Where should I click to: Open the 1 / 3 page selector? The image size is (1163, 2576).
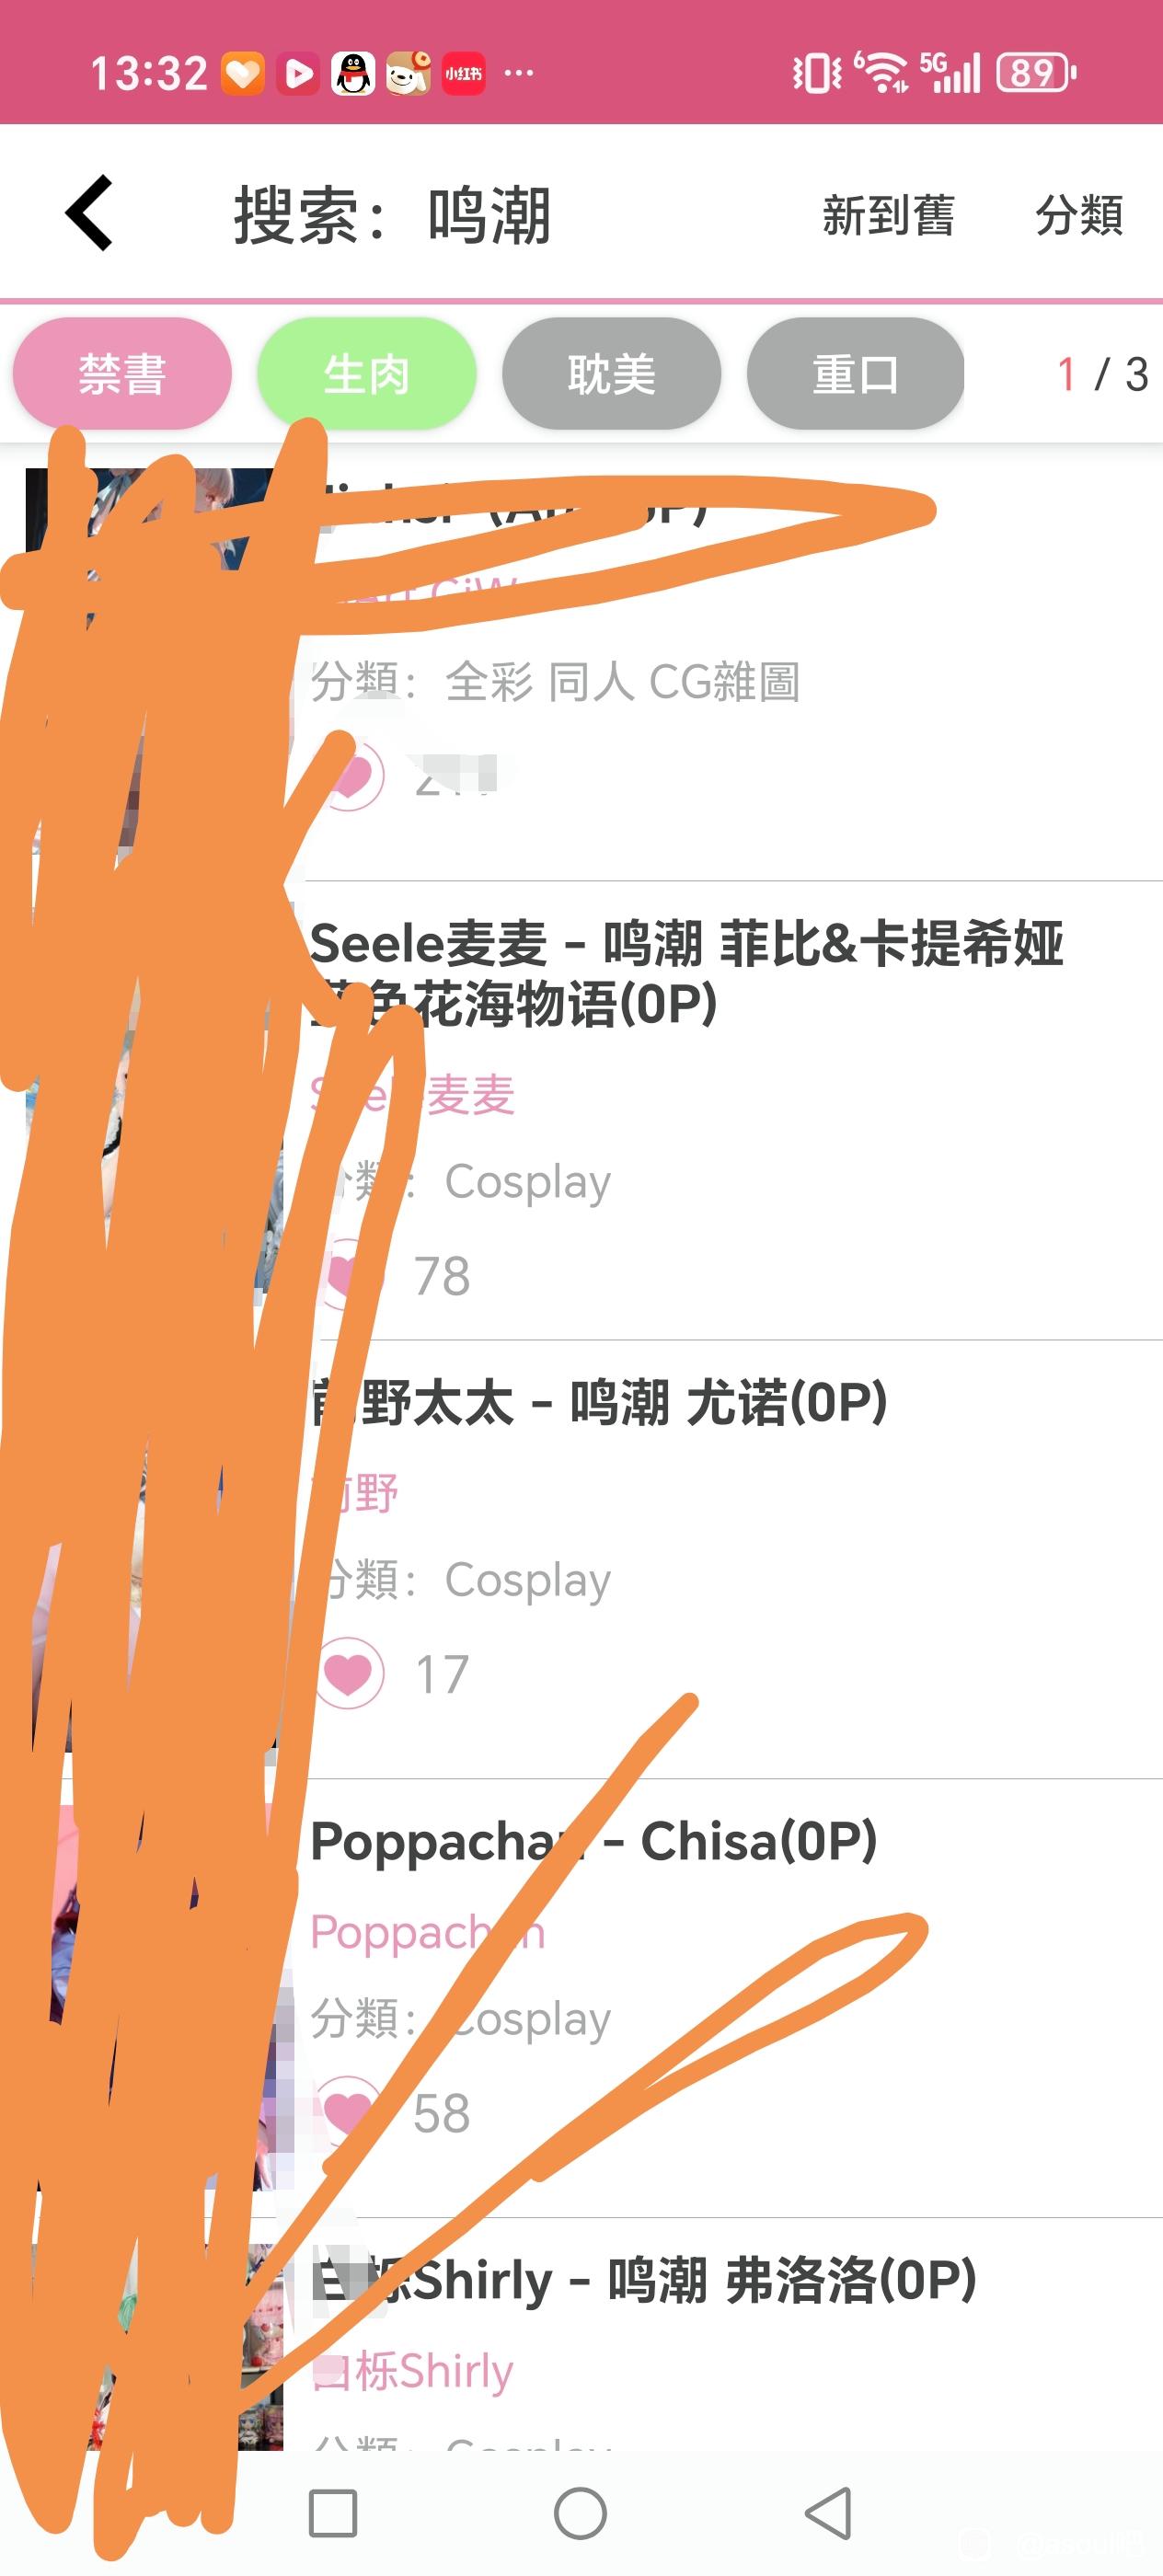1102,375
